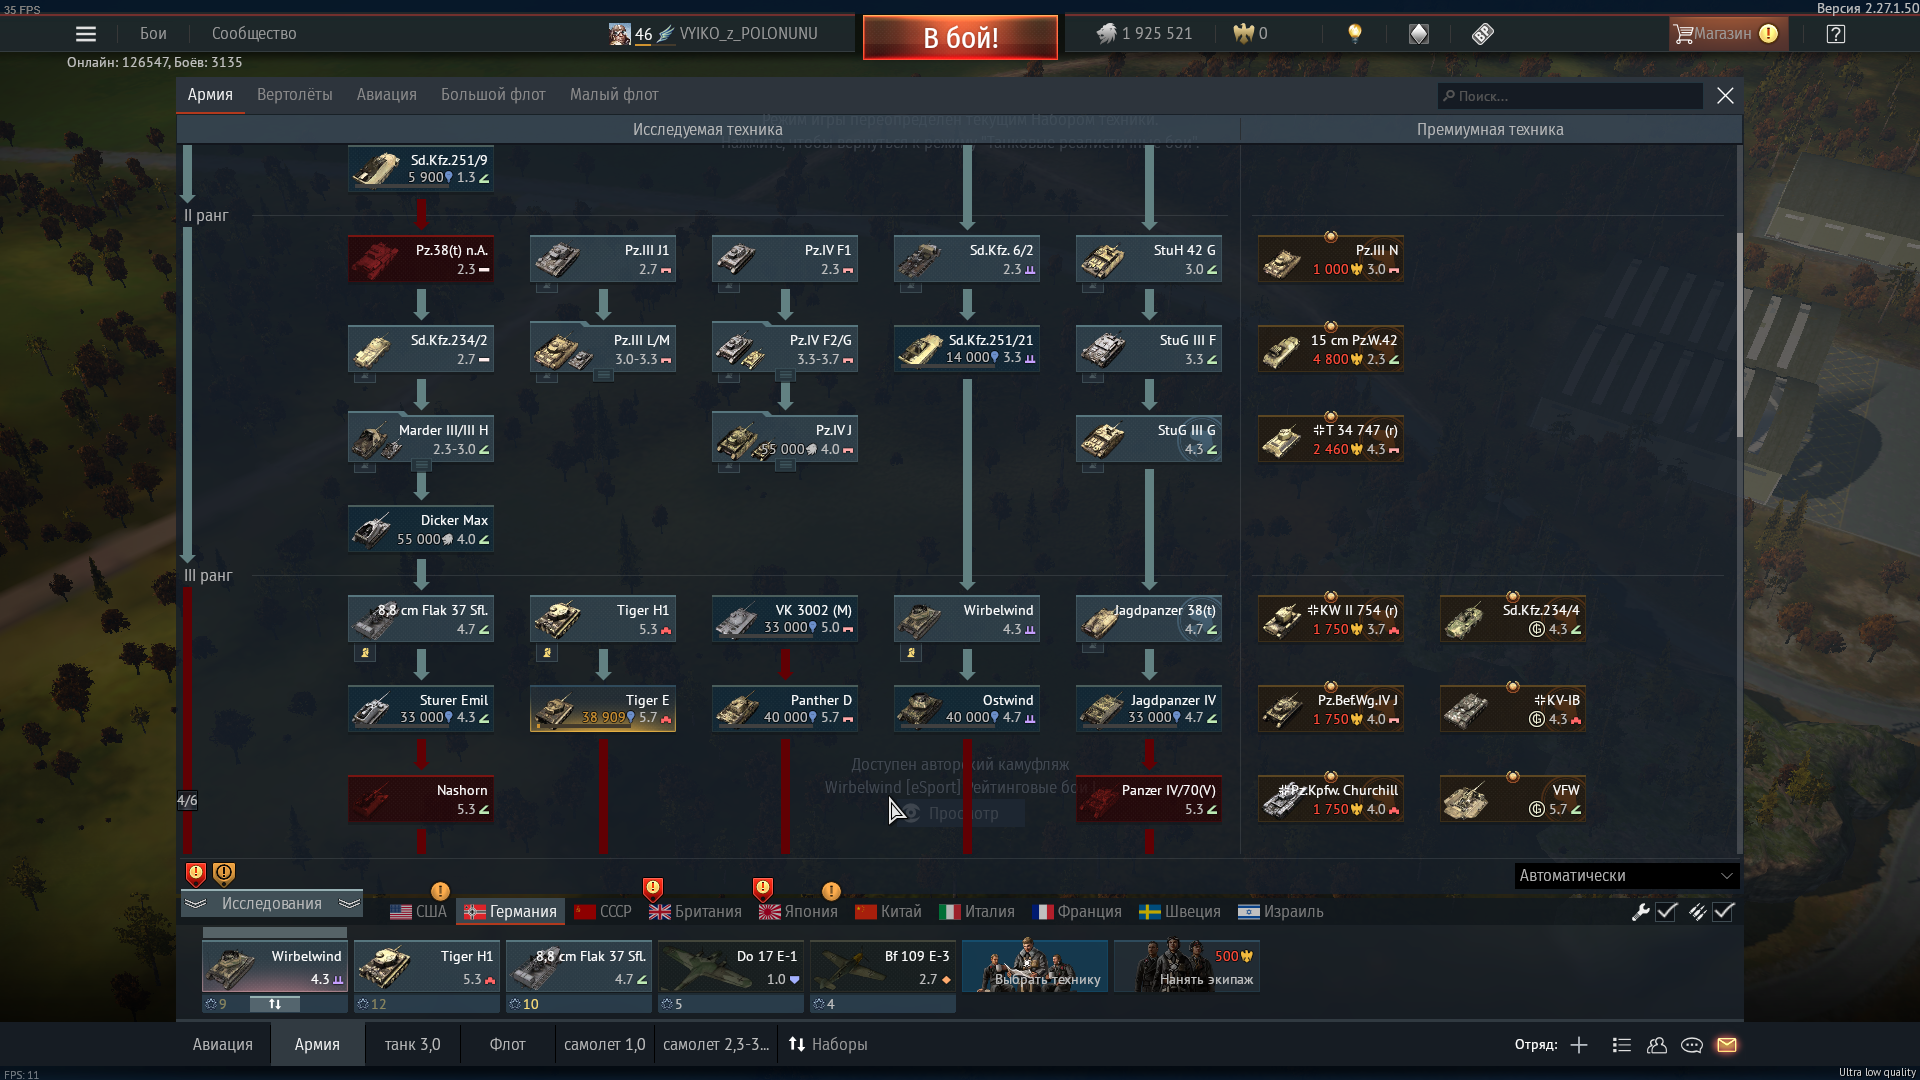Click swap arrows under Wirbelwind crew slot
The width and height of the screenshot is (1920, 1080).
coord(275,1004)
